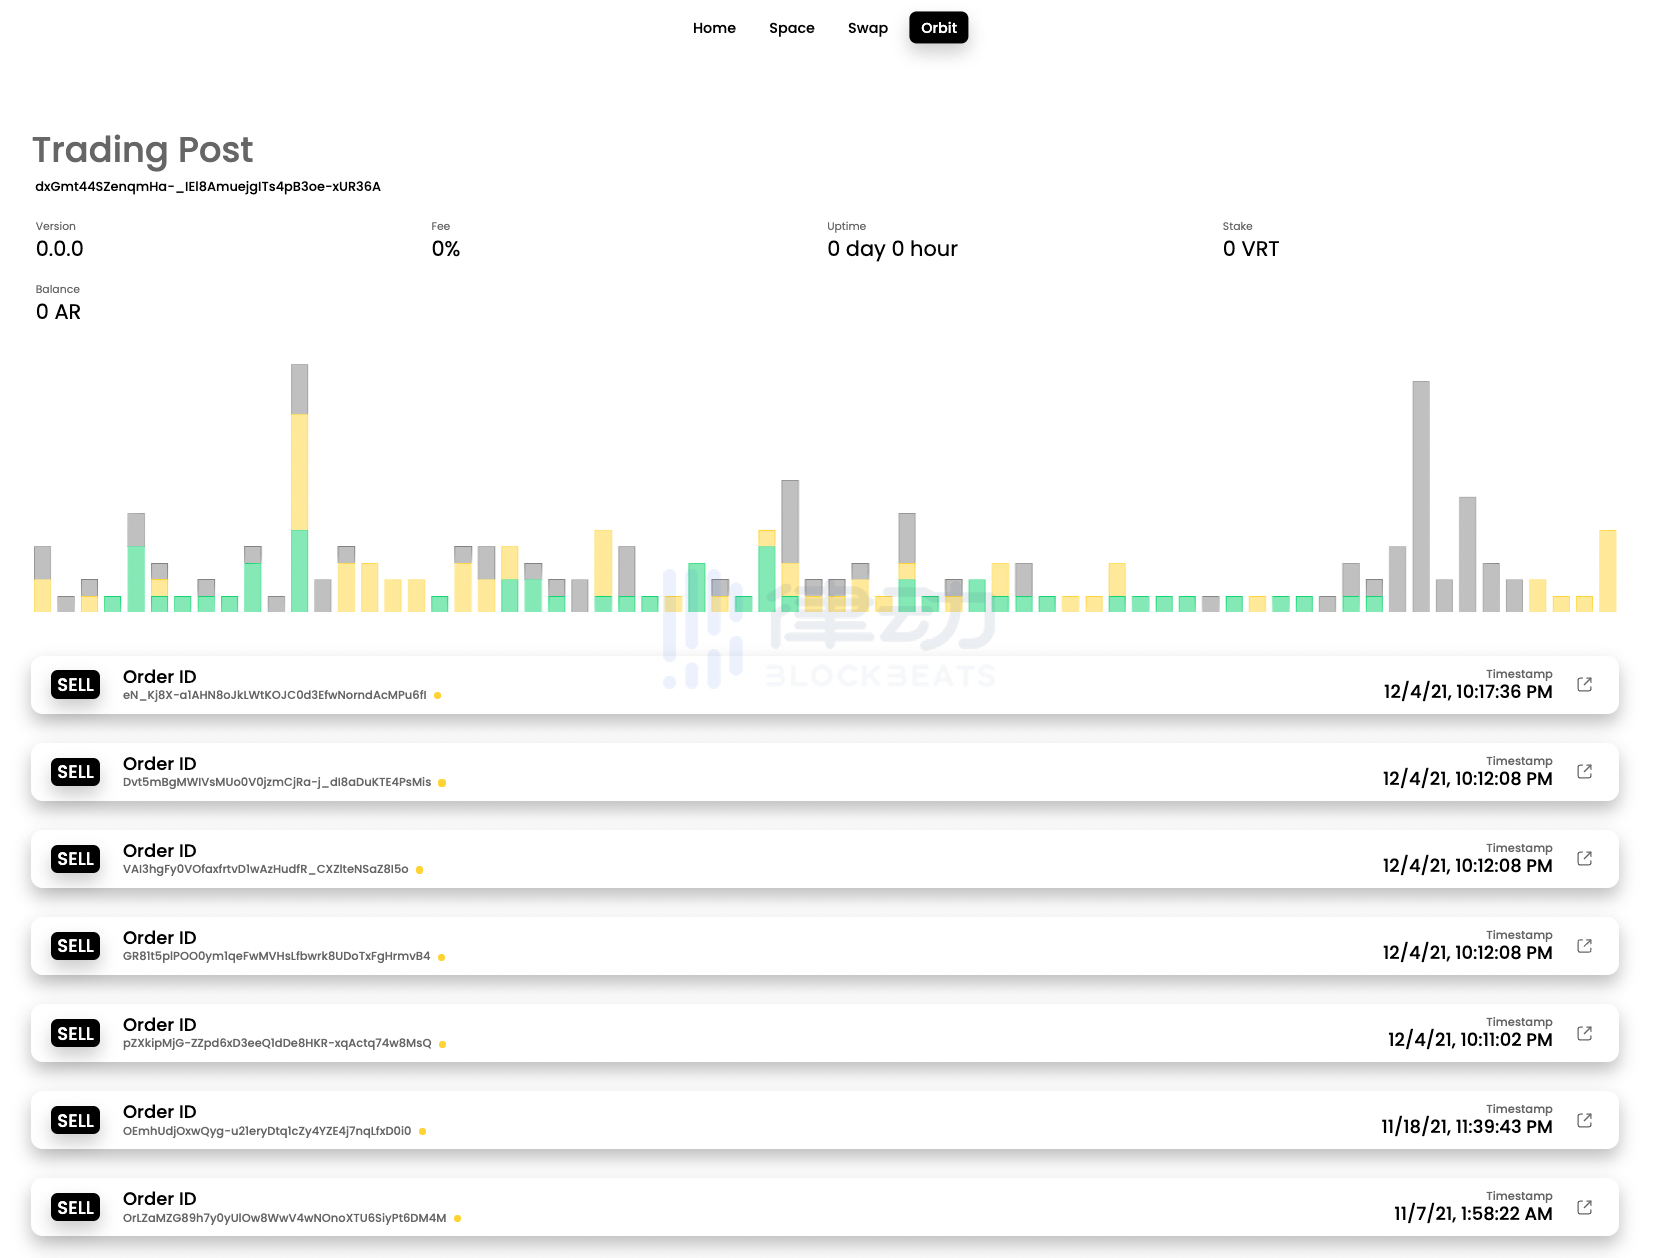
Task: Open external link for order eN_Kj8X
Action: pos(1584,684)
